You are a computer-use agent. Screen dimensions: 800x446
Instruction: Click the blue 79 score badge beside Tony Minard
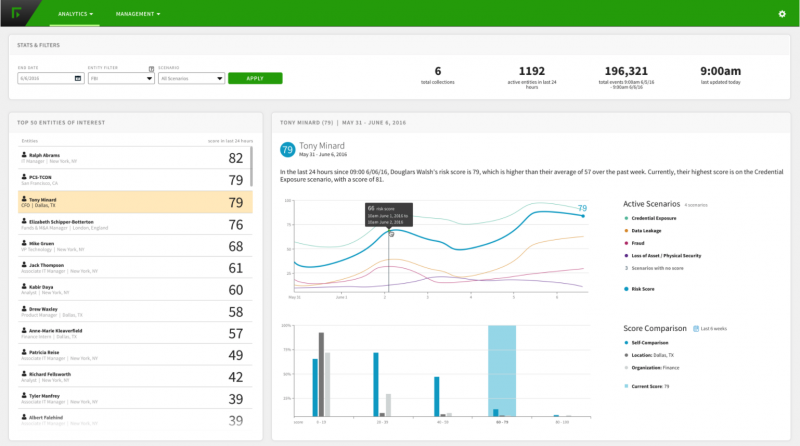pyautogui.click(x=287, y=150)
